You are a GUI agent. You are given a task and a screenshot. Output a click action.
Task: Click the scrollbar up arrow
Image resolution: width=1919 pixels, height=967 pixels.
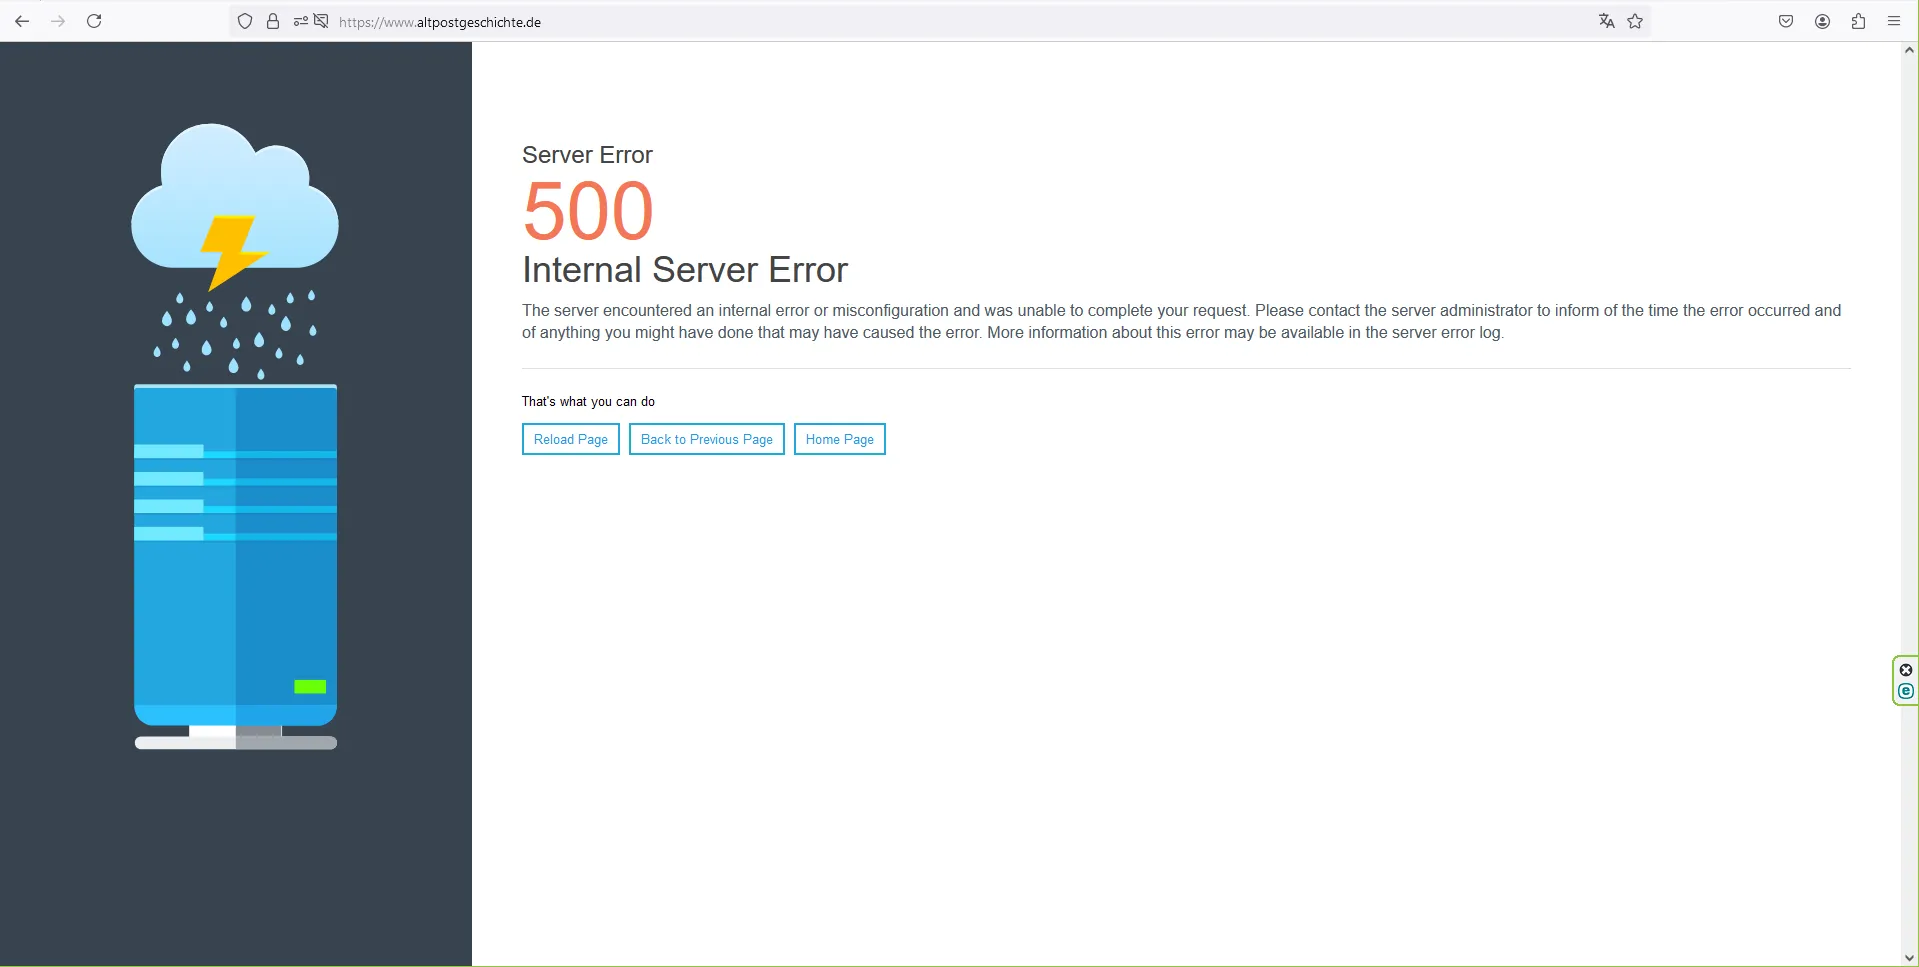coord(1909,50)
